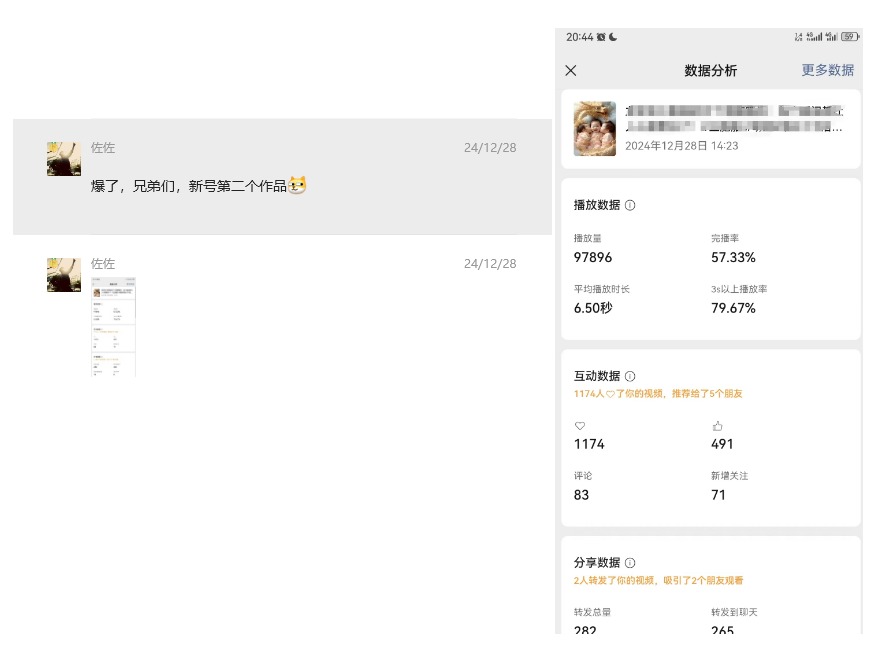The width and height of the screenshot is (872, 663).
Task: Click info icon beside 分享数据
Action: point(630,563)
